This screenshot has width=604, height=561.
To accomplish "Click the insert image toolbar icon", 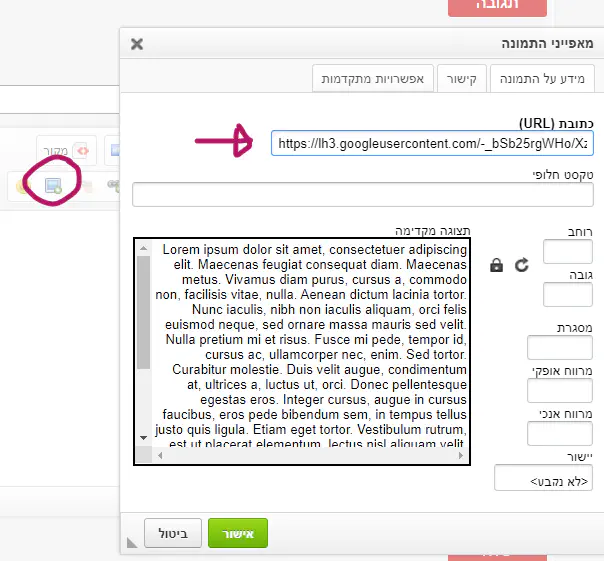I will (53, 184).
